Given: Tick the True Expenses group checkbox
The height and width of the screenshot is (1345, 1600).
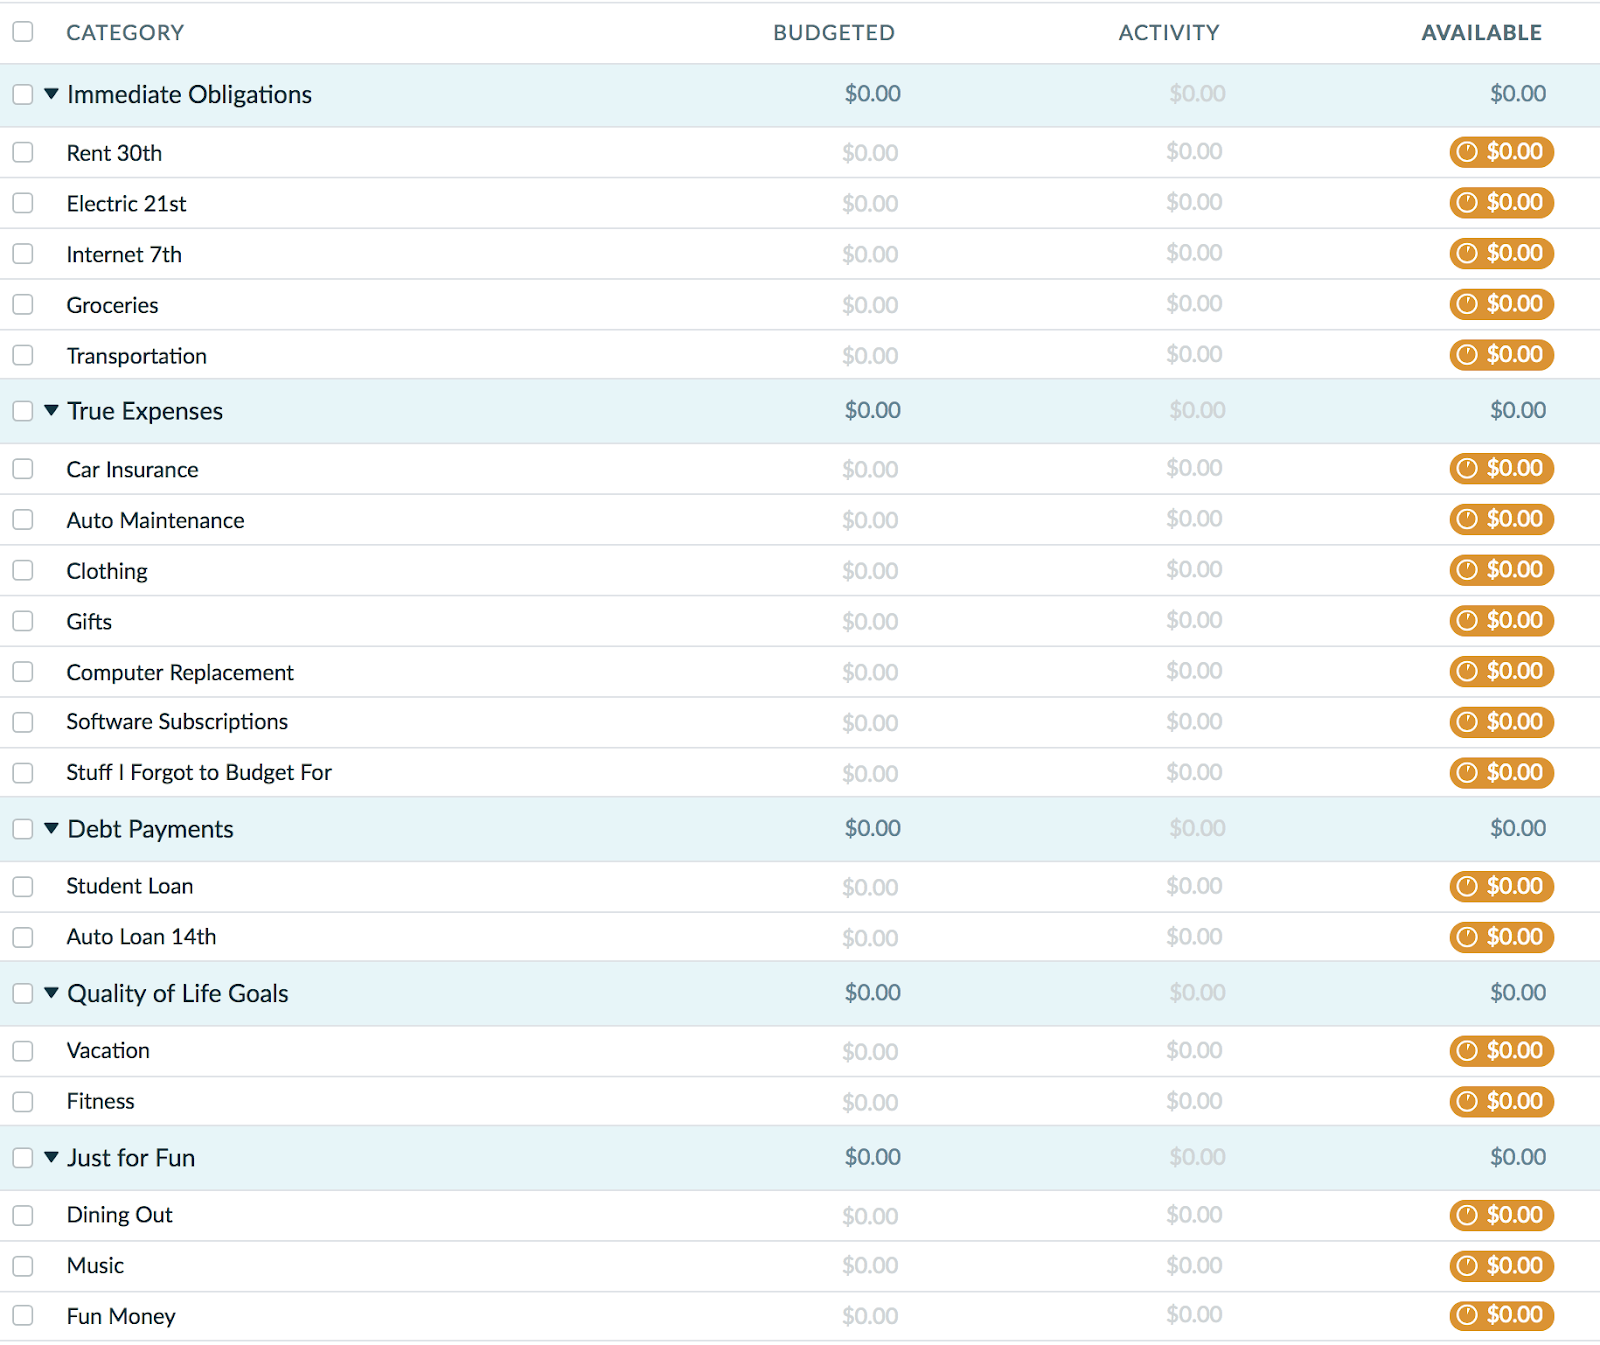Looking at the screenshot, I should (x=23, y=411).
